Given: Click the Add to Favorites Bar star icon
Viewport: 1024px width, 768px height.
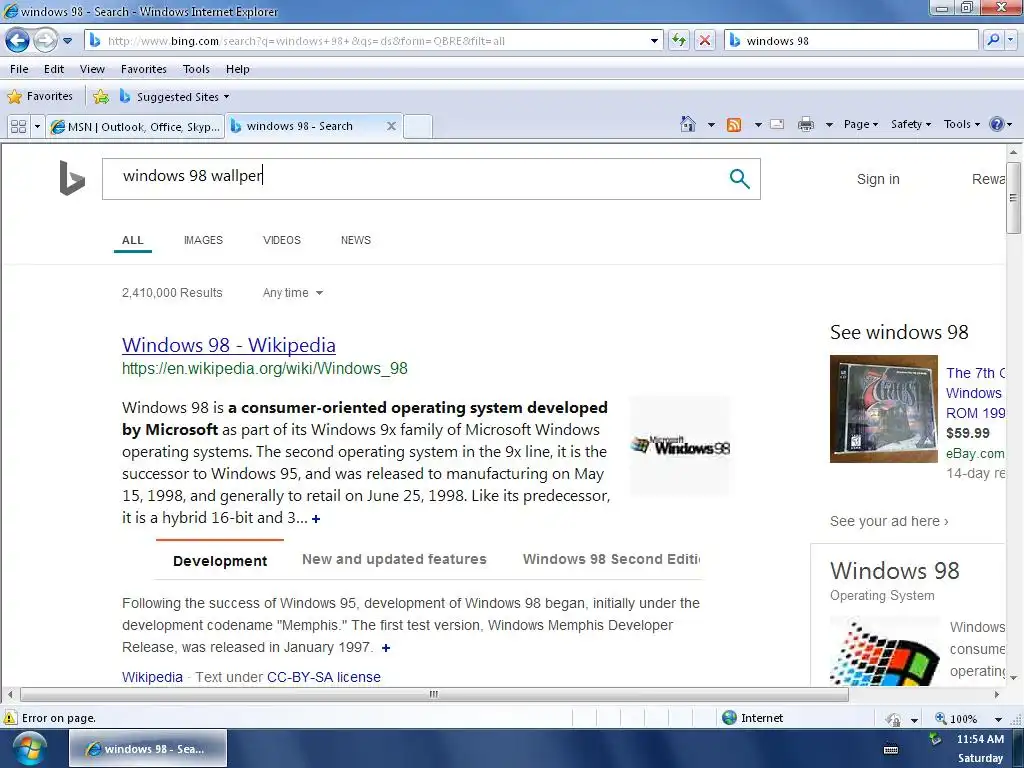Looking at the screenshot, I should pos(101,97).
